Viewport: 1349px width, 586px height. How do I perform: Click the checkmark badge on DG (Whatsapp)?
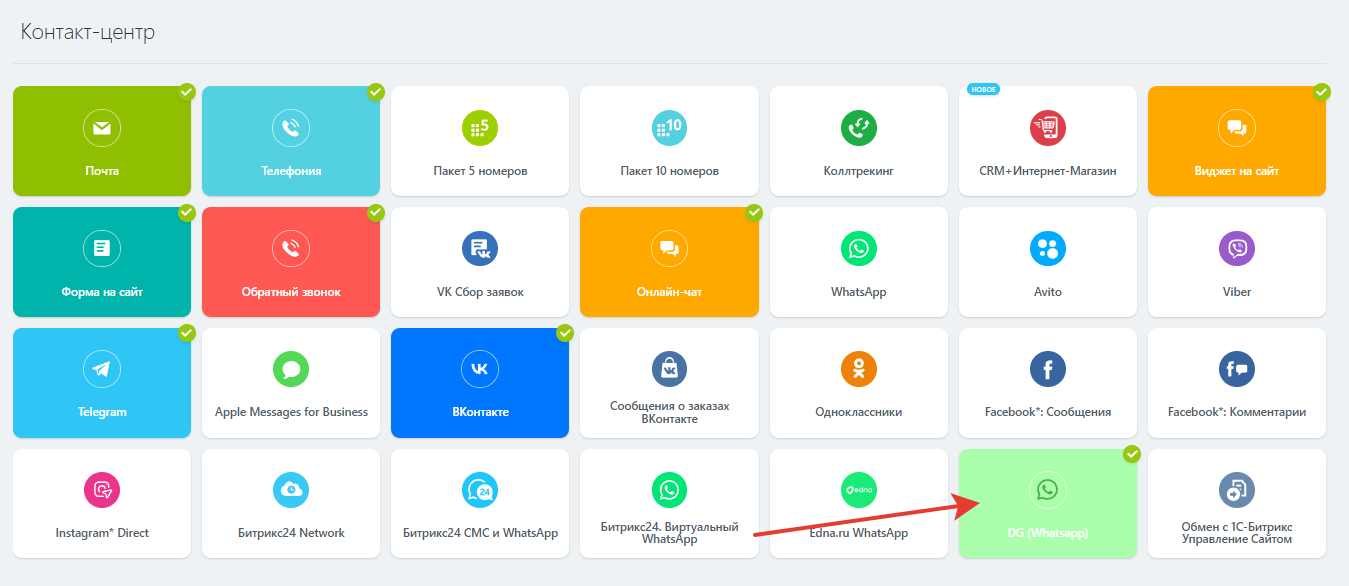pos(1132,455)
